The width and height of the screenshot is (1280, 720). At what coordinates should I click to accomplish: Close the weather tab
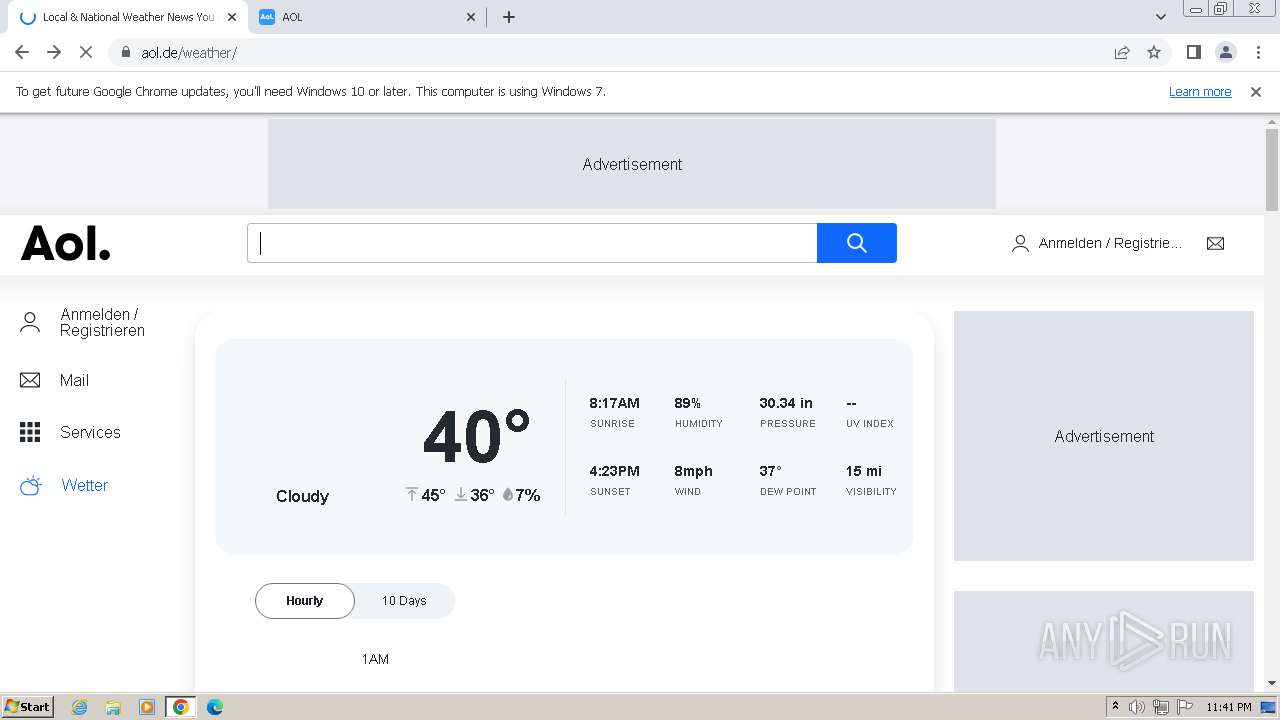click(232, 17)
